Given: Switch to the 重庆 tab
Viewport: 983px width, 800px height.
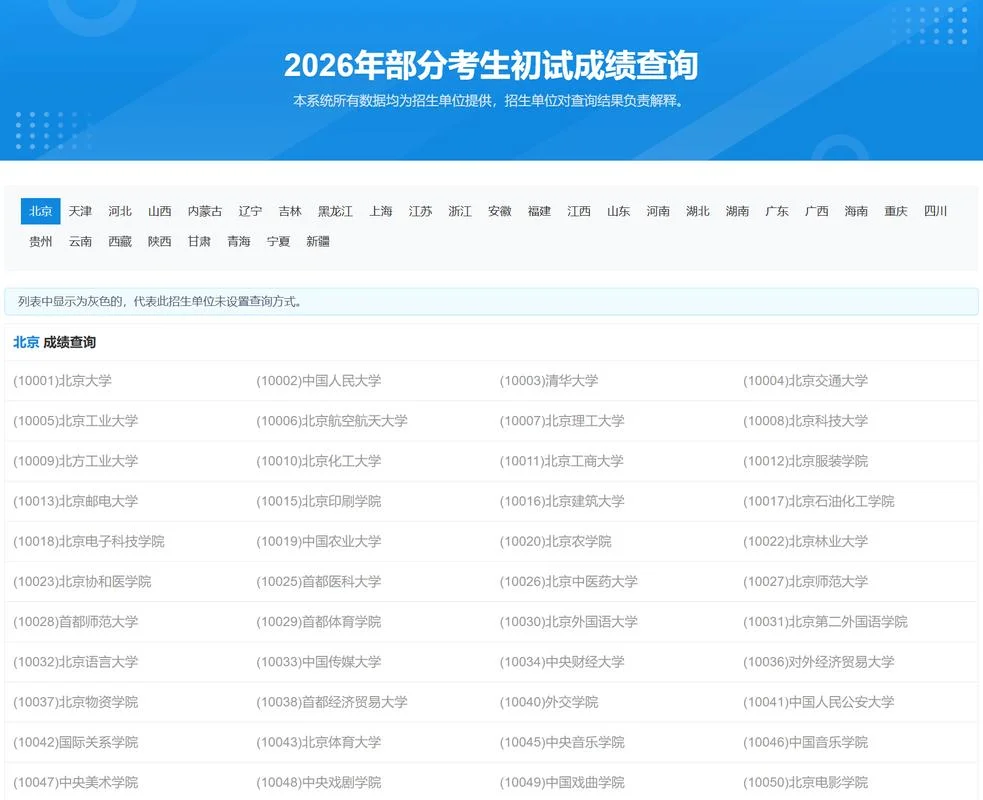Looking at the screenshot, I should pyautogui.click(x=896, y=211).
